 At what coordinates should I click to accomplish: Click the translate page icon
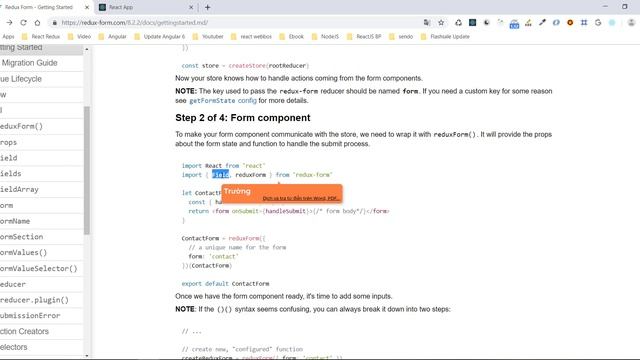(427, 23)
